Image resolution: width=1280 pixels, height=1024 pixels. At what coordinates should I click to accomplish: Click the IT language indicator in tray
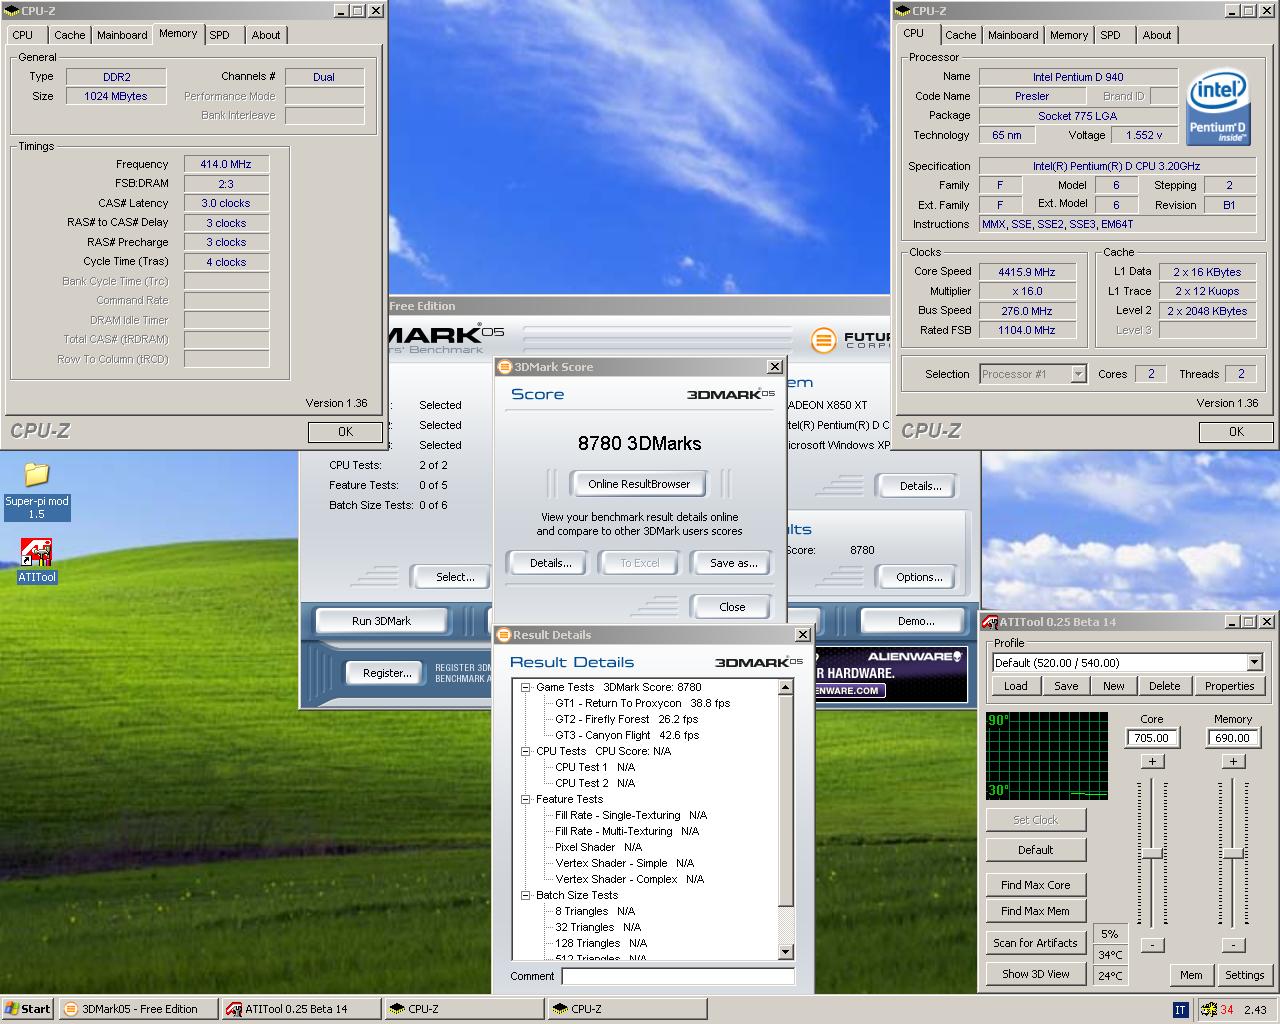coord(1180,1009)
